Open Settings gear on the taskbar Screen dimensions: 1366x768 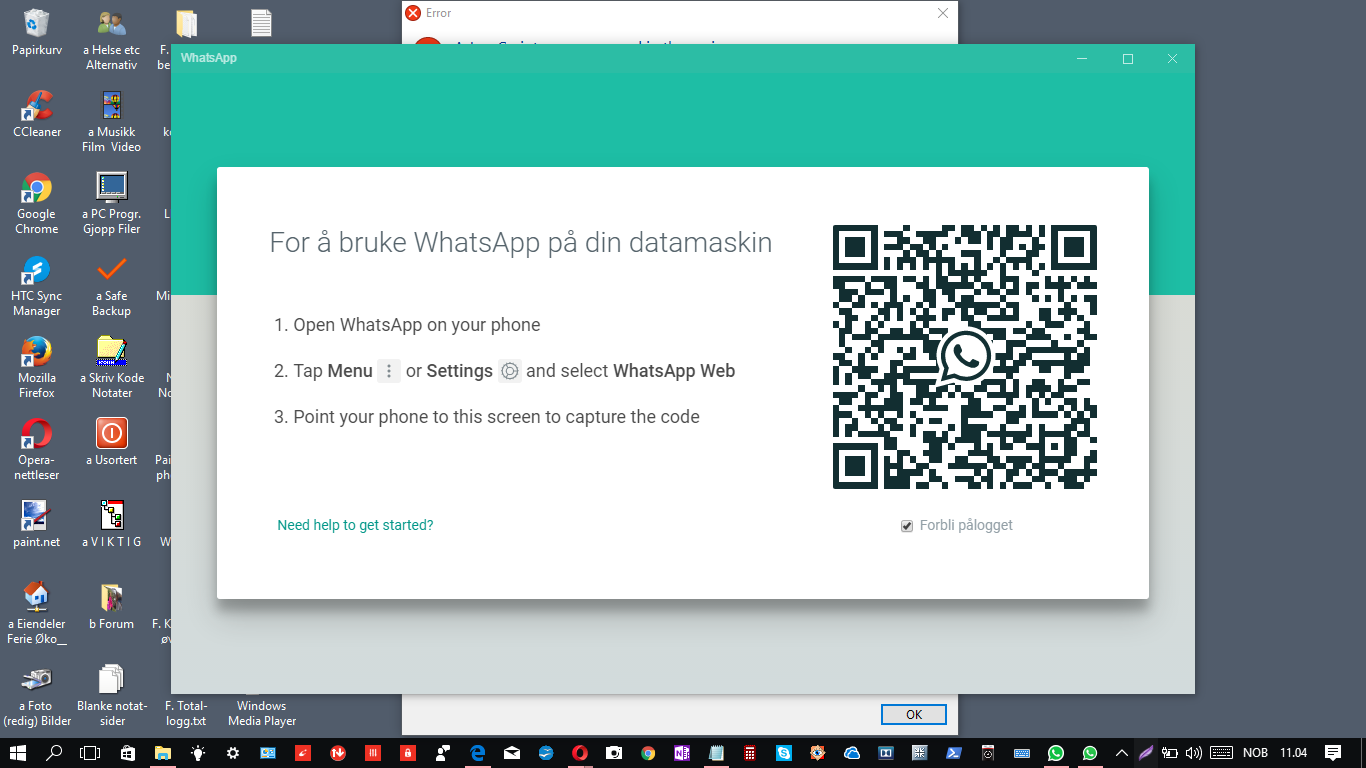coord(233,752)
